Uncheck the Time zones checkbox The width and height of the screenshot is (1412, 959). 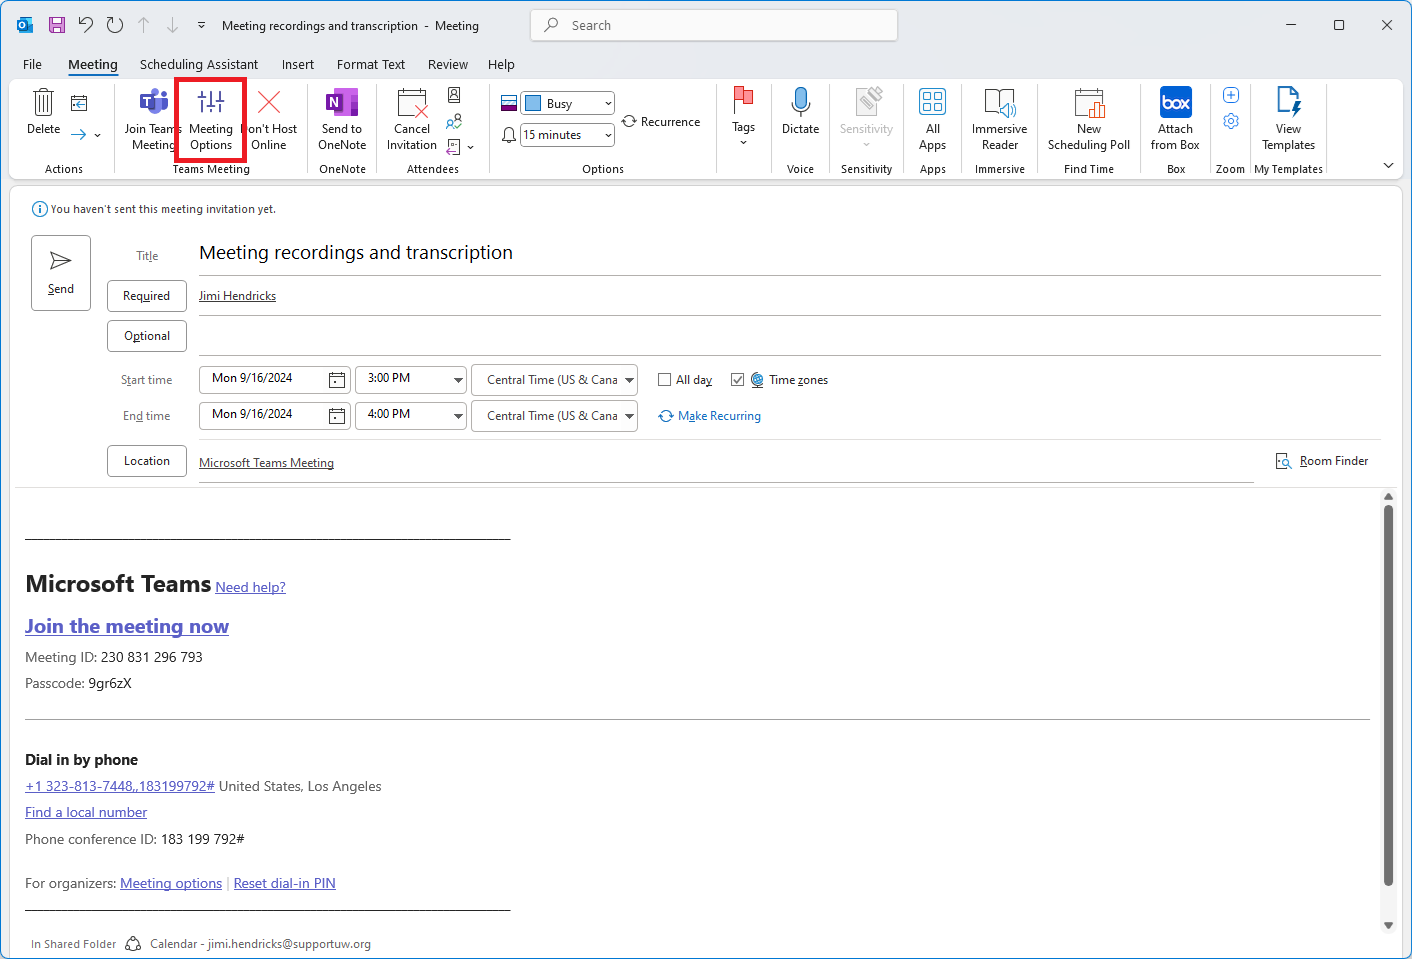click(x=737, y=380)
